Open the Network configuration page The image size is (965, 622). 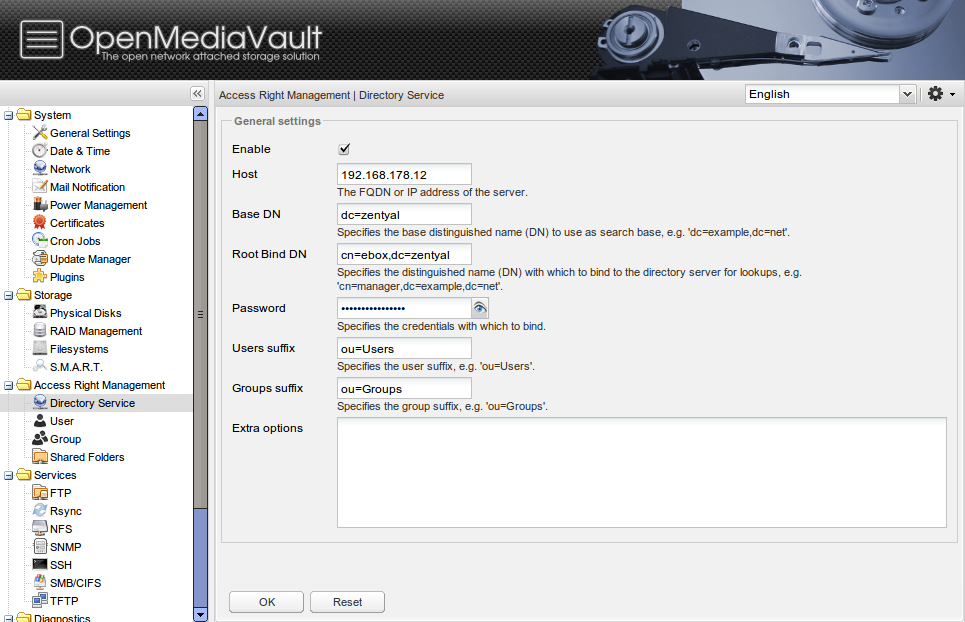tap(70, 168)
